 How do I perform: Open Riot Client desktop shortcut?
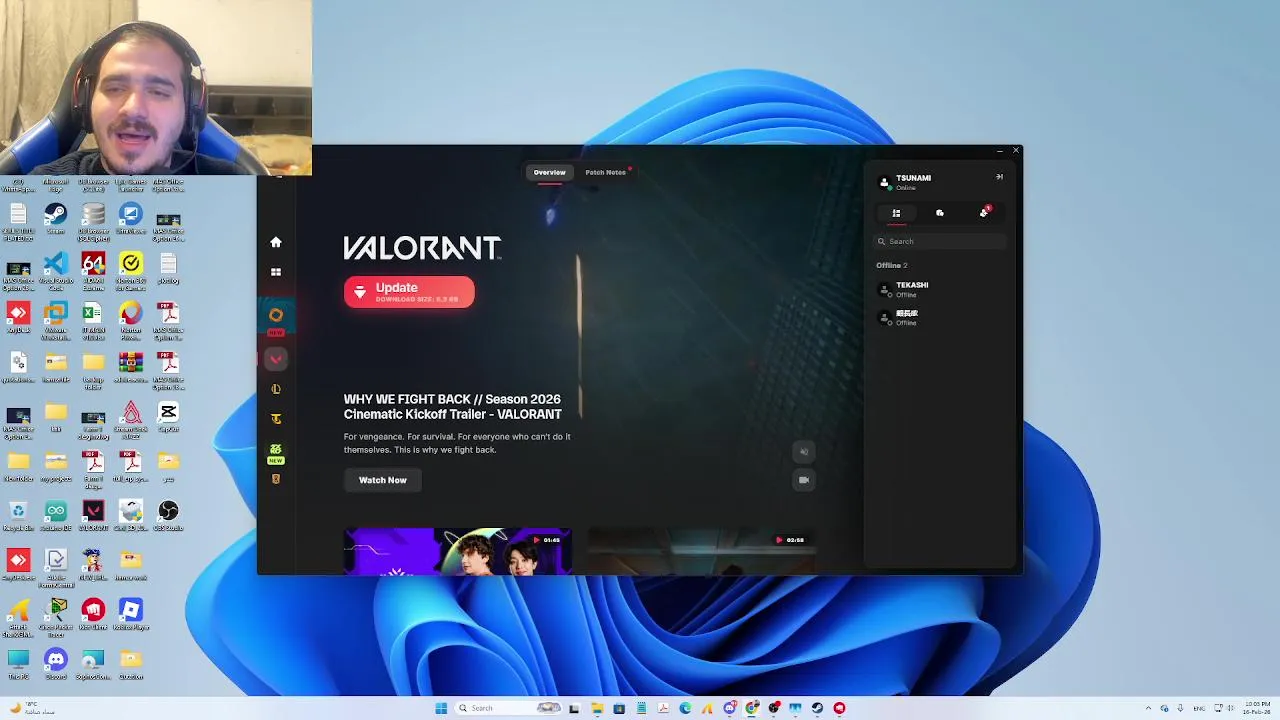coord(93,614)
